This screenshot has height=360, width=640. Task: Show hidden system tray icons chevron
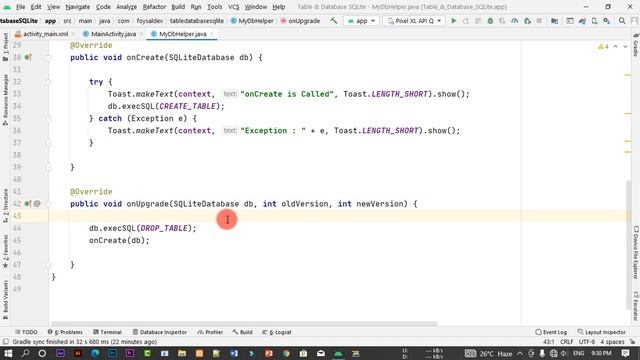click(x=520, y=353)
